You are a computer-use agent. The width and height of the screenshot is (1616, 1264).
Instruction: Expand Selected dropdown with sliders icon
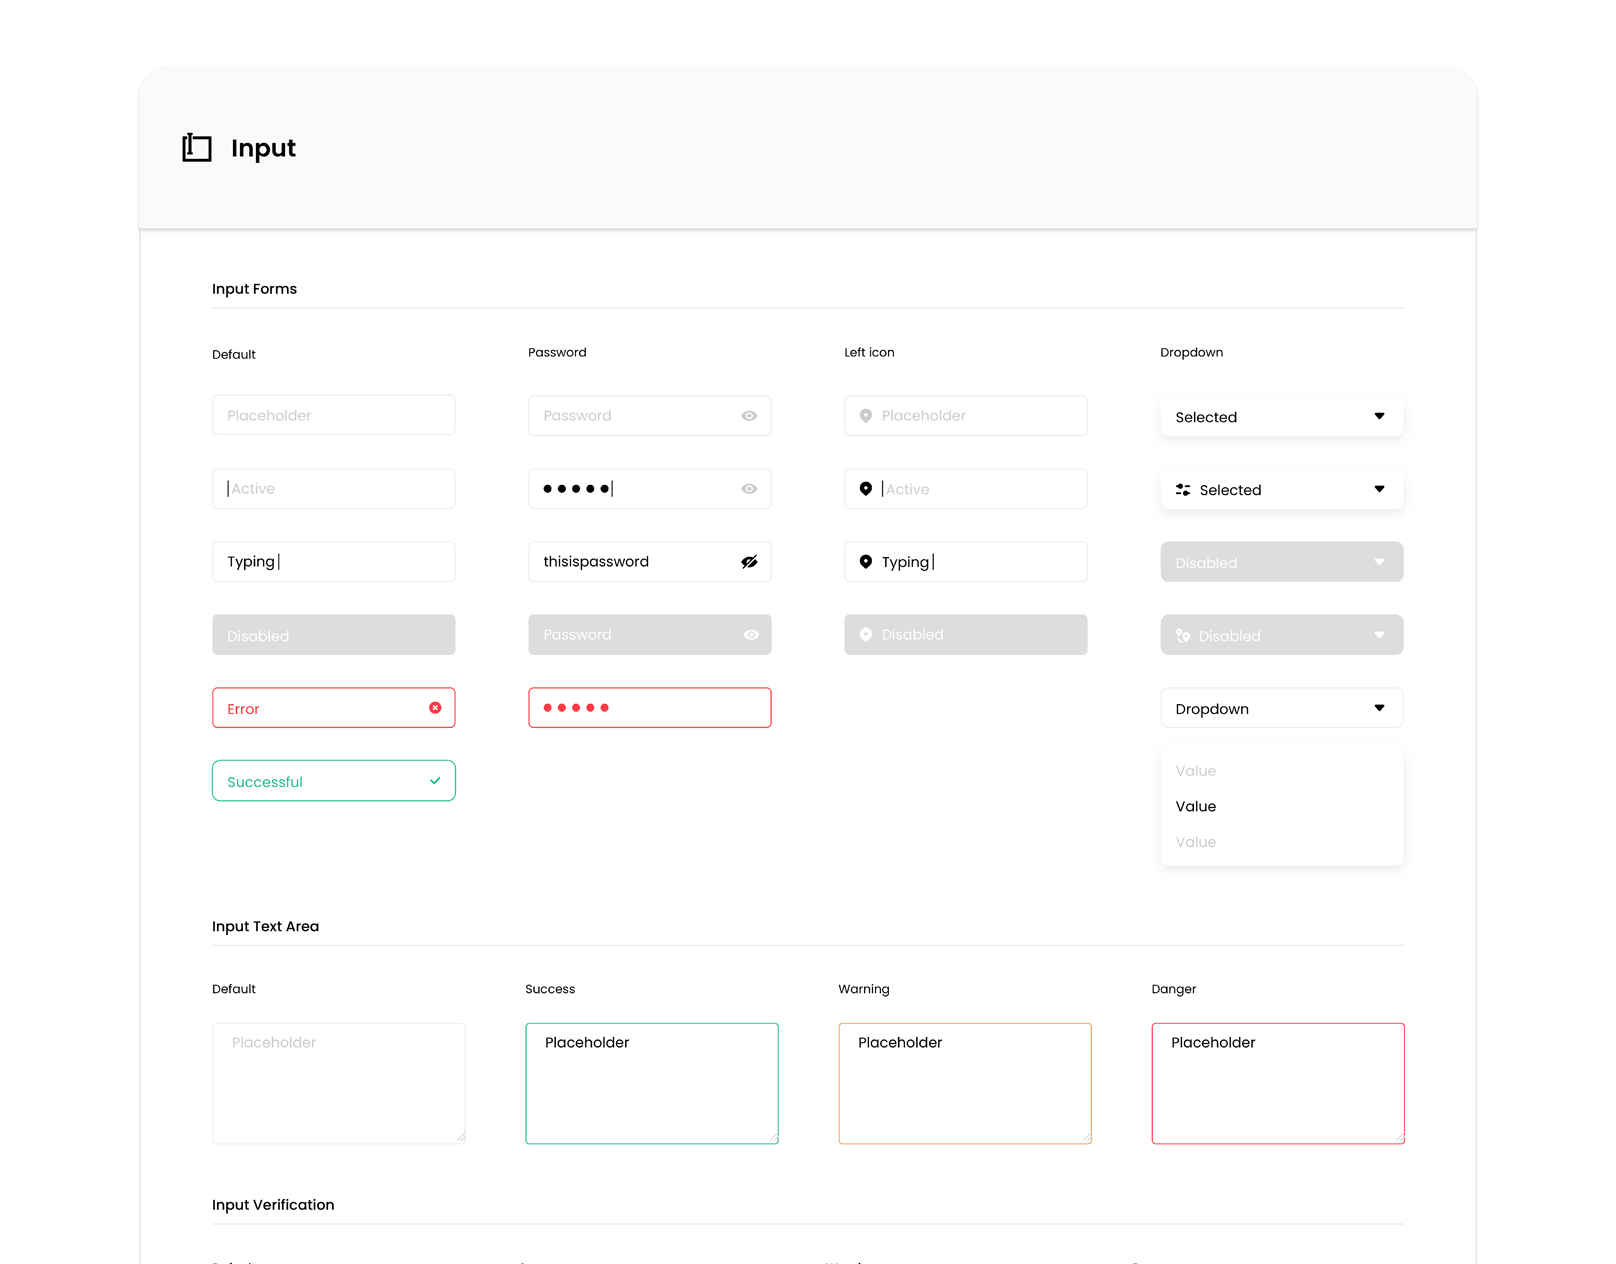click(x=1379, y=489)
